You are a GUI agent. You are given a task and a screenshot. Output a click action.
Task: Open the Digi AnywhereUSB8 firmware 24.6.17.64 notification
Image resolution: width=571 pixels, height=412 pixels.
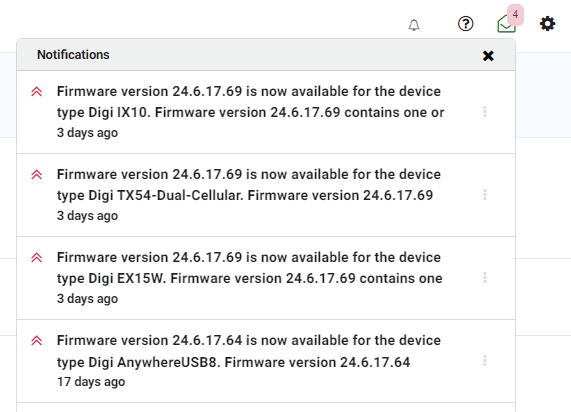click(x=249, y=351)
